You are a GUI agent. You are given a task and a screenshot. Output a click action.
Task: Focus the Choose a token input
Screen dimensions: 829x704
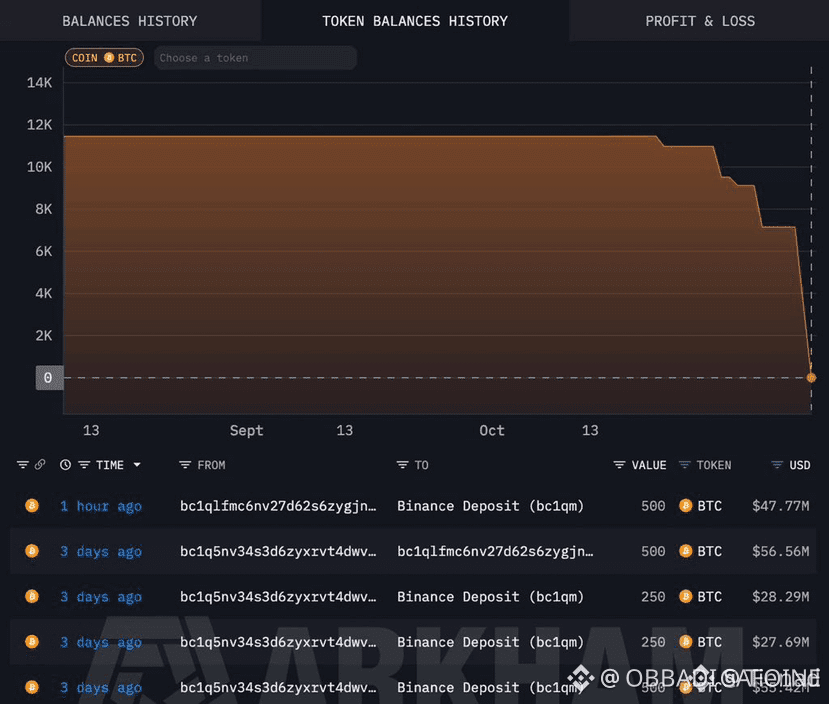[x=255, y=58]
